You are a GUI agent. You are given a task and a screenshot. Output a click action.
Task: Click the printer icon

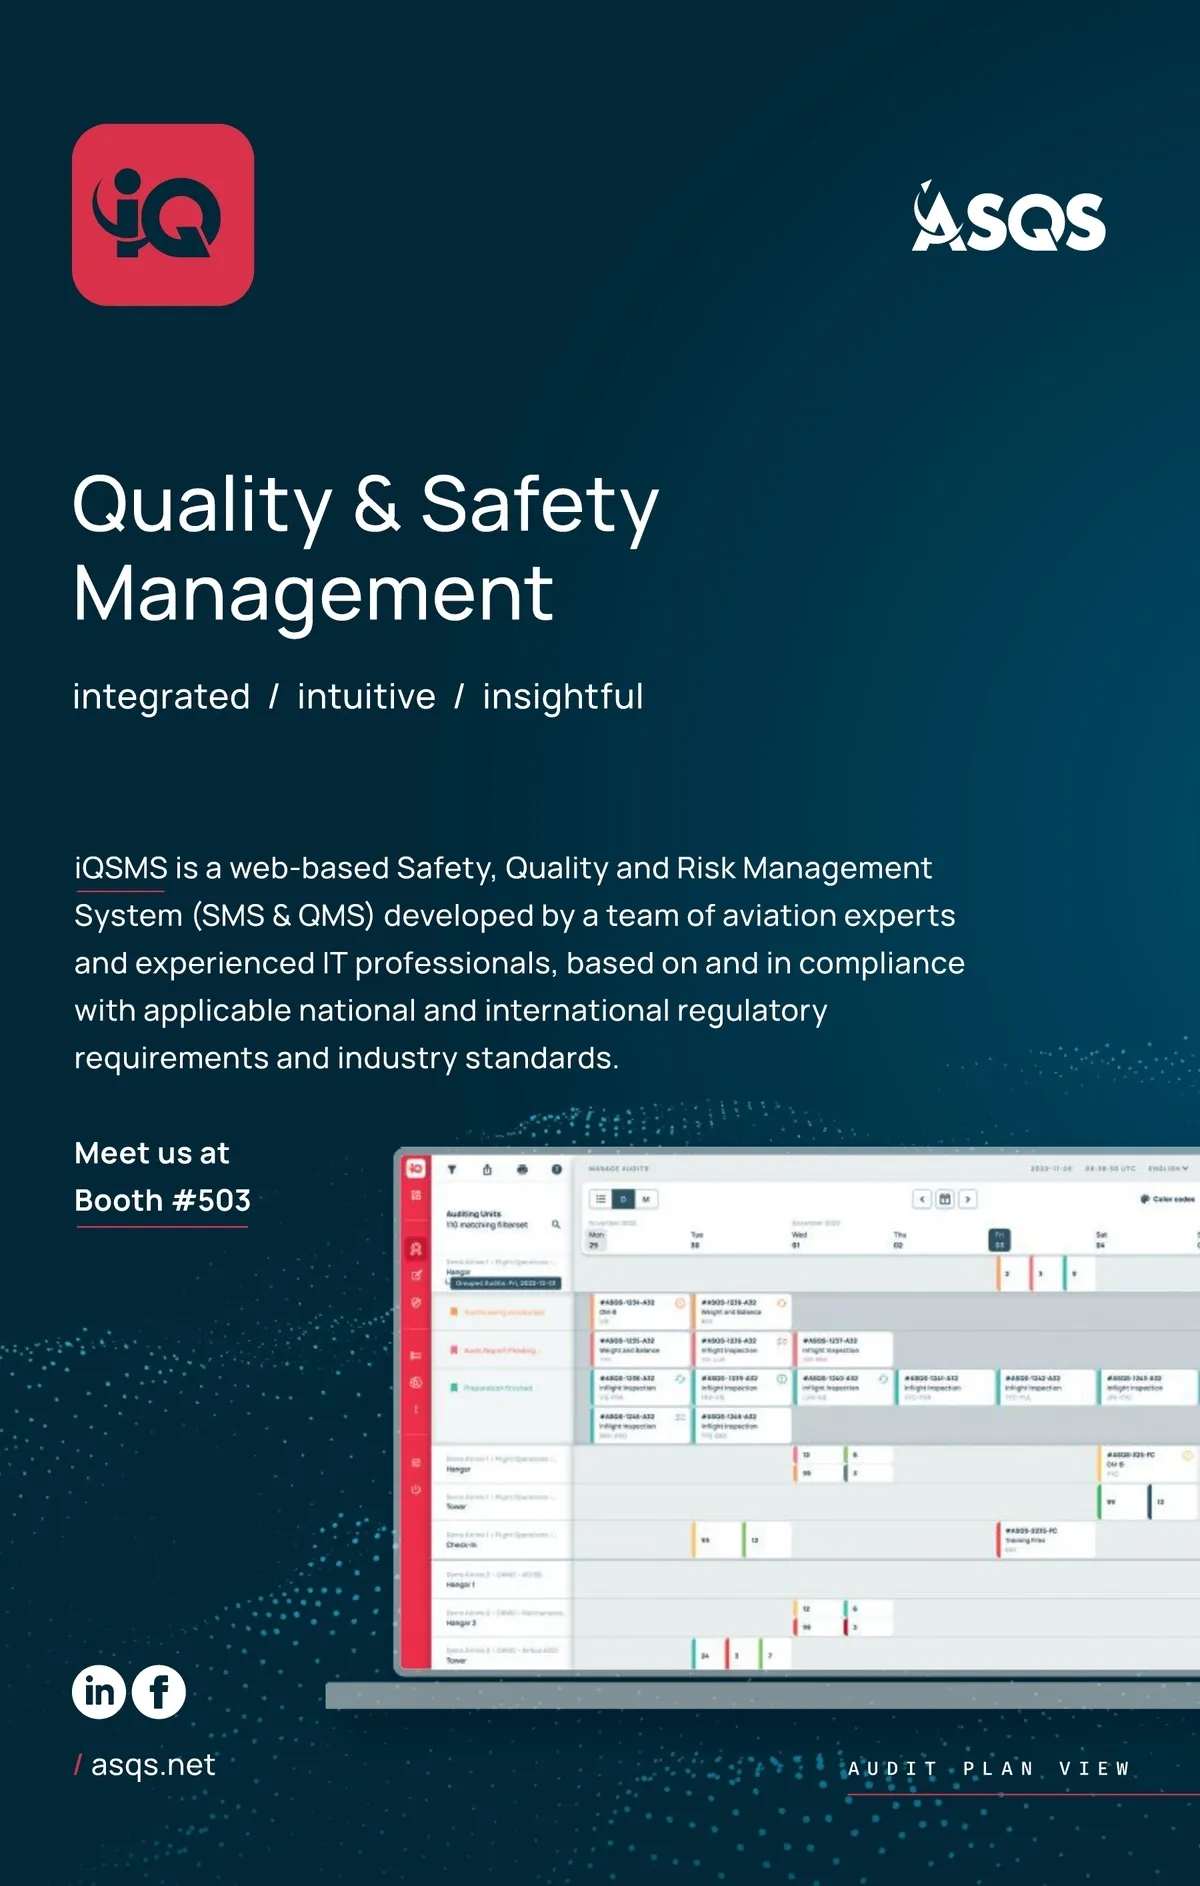[522, 1169]
